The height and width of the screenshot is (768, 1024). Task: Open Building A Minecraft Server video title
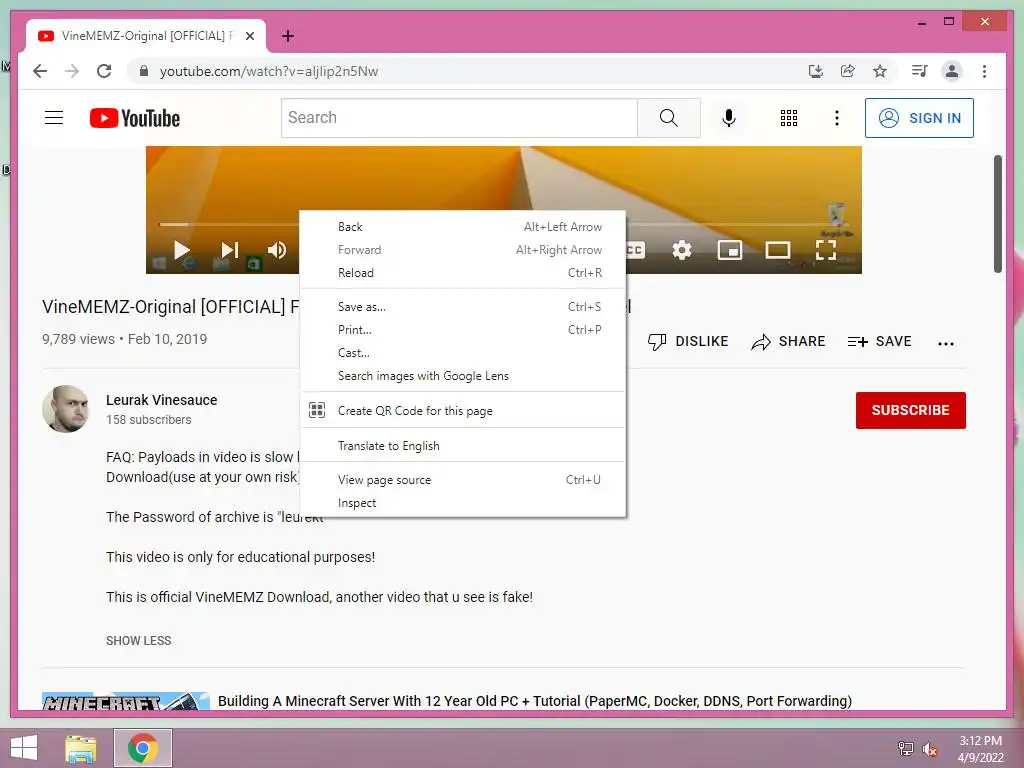[534, 701]
